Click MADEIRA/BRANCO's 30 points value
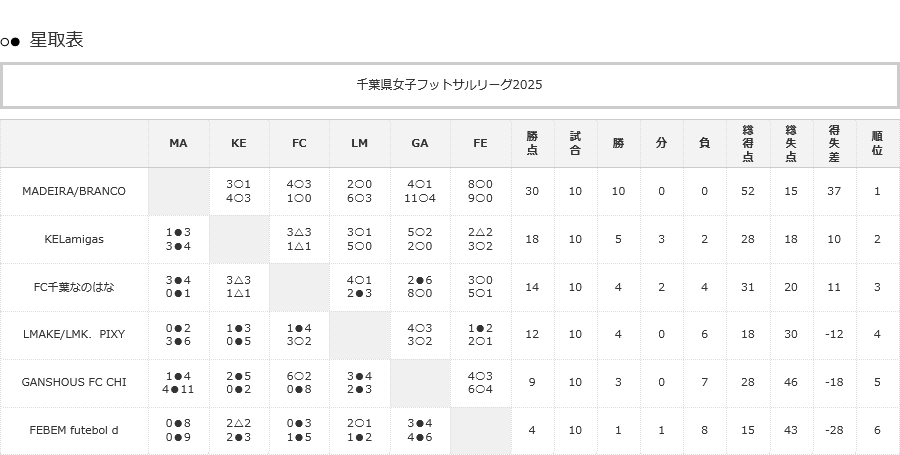The height and width of the screenshot is (455, 900). click(x=532, y=191)
